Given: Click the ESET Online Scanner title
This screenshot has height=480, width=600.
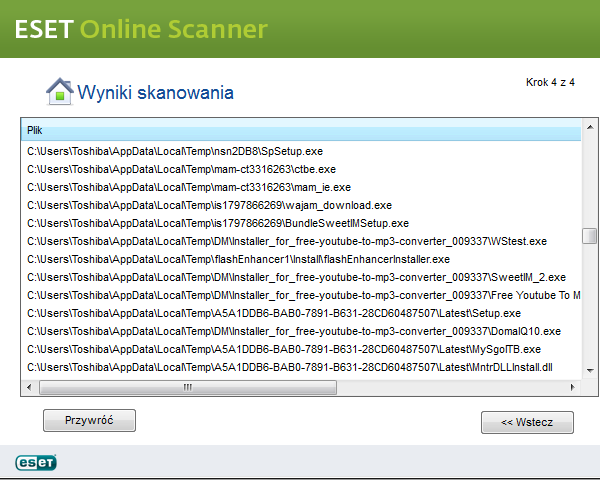Looking at the screenshot, I should [141, 29].
